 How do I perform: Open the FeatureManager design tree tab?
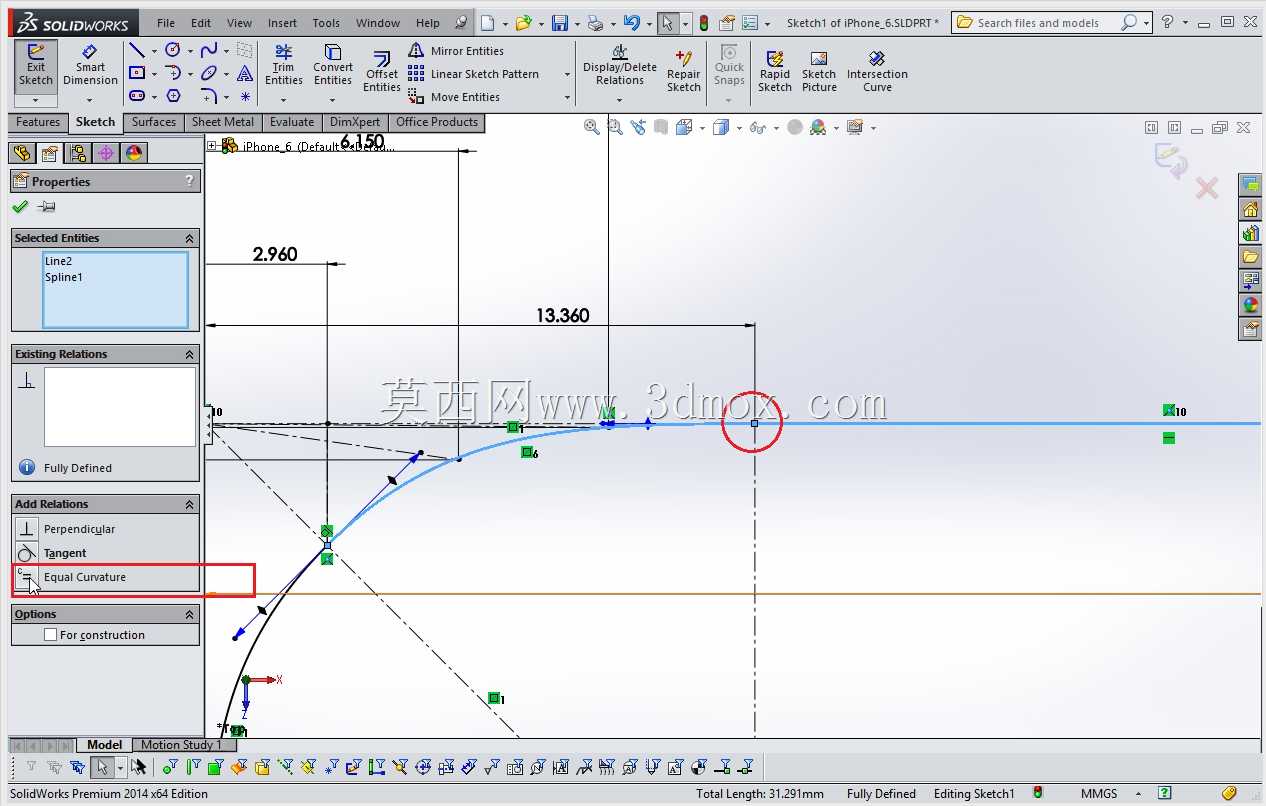(21, 153)
